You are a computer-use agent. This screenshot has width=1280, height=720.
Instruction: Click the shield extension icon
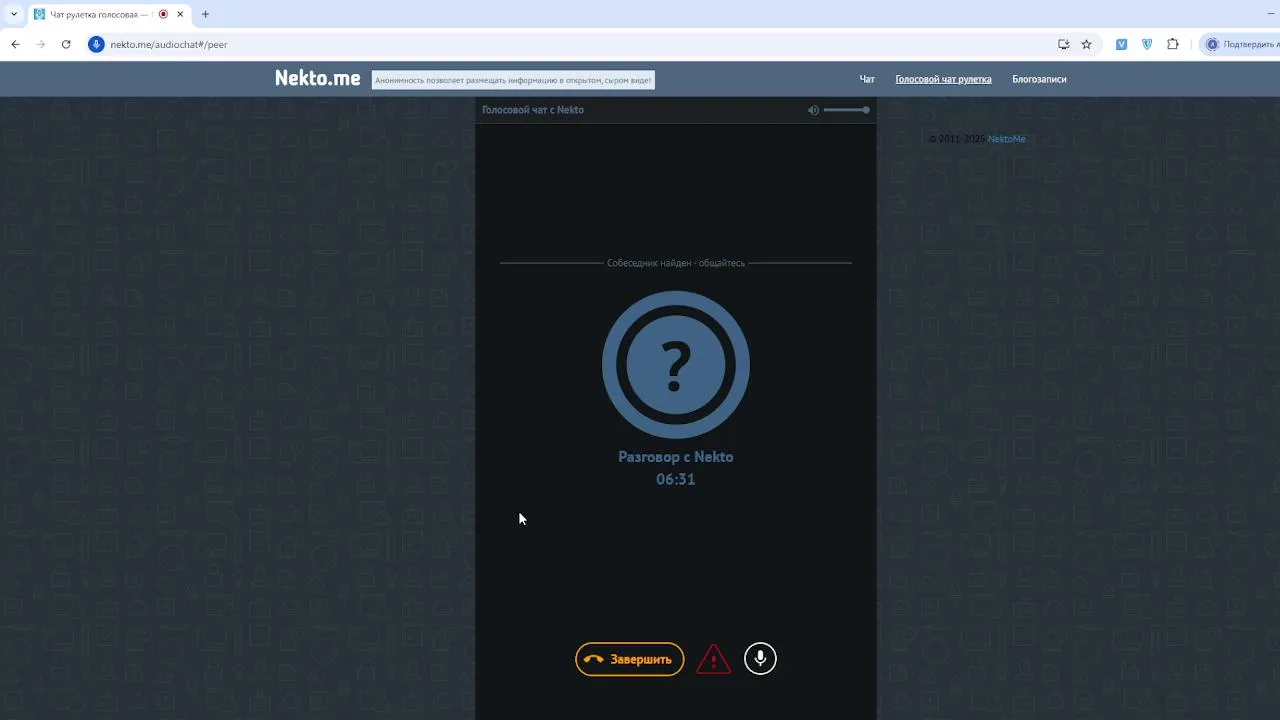click(1147, 44)
